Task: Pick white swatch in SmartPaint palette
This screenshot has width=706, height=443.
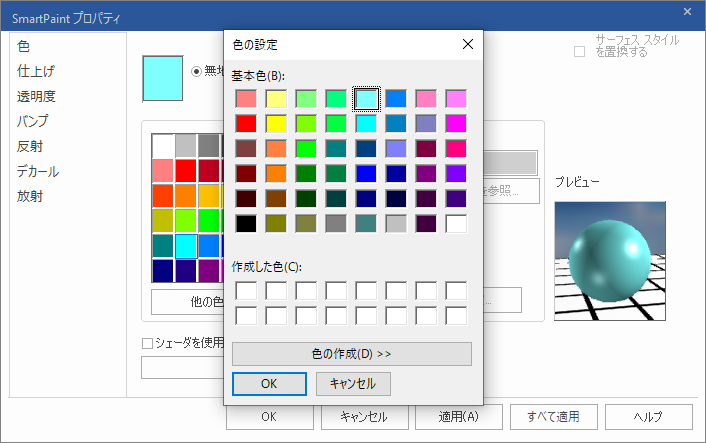Action: [x=163, y=145]
